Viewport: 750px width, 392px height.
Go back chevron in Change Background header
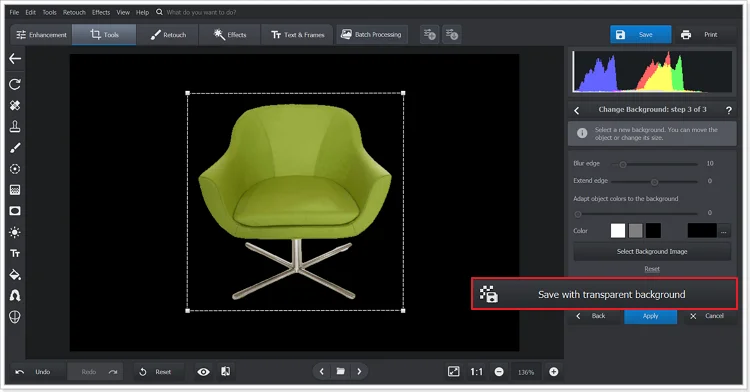(577, 110)
